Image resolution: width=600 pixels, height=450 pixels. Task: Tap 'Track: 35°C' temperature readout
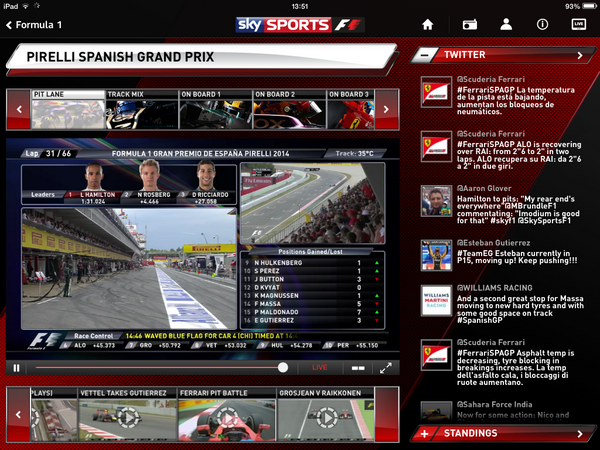tap(354, 153)
